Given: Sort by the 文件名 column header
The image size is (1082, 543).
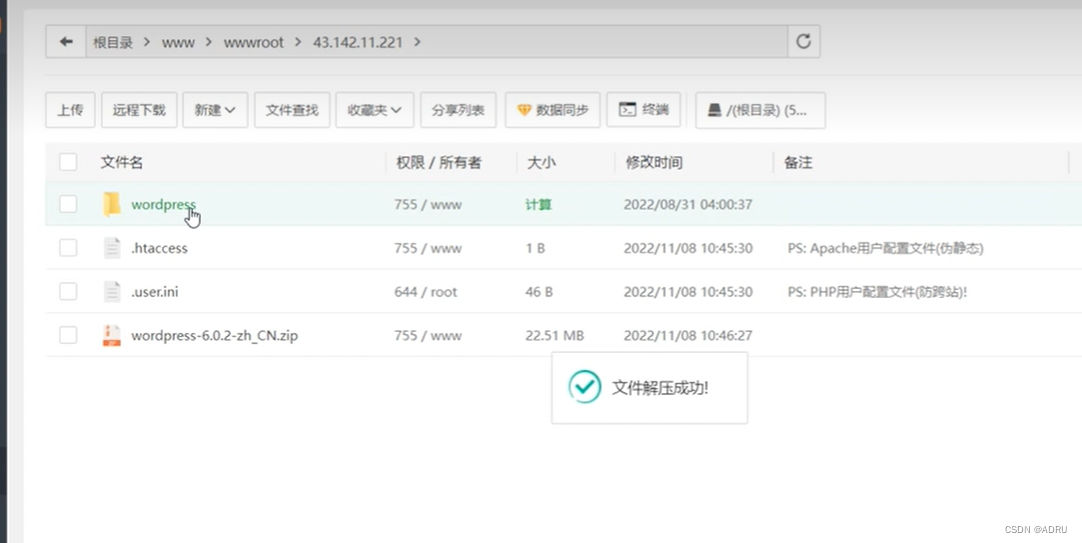Looking at the screenshot, I should coord(121,162).
